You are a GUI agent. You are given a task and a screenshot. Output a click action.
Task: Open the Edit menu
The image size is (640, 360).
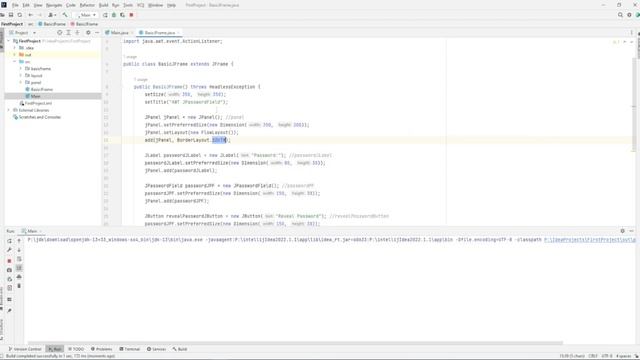coord(26,5)
